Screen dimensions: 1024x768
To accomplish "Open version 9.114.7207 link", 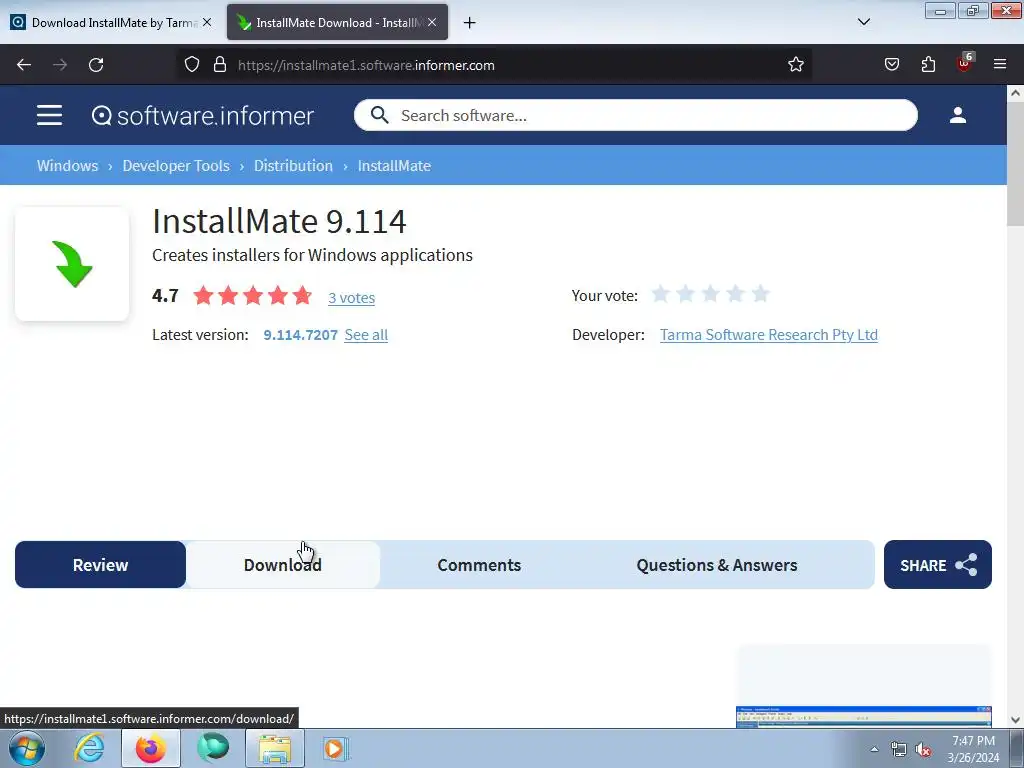I will click(x=300, y=335).
